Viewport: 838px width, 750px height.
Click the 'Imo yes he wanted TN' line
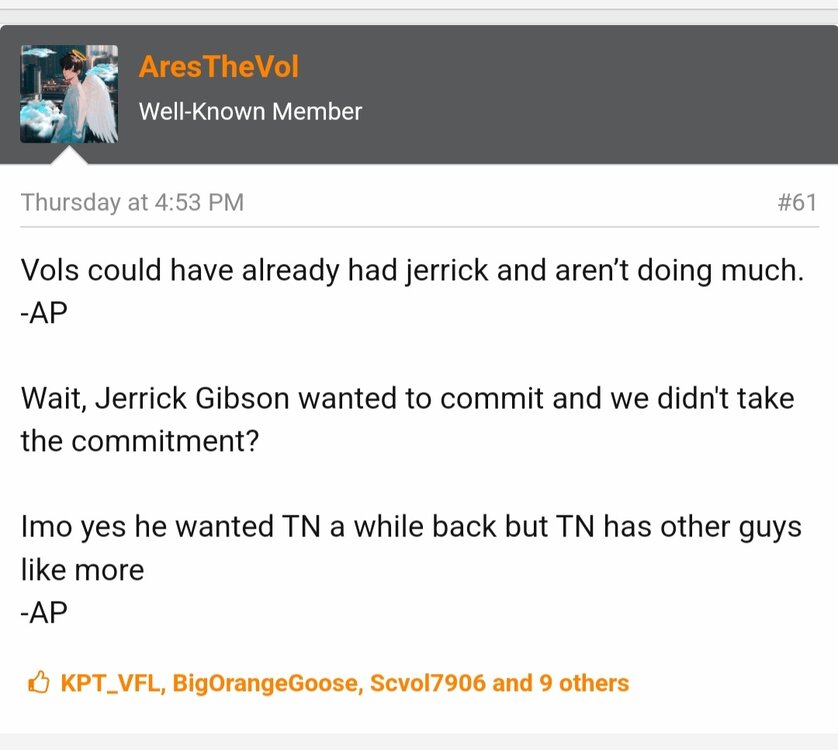tap(411, 527)
